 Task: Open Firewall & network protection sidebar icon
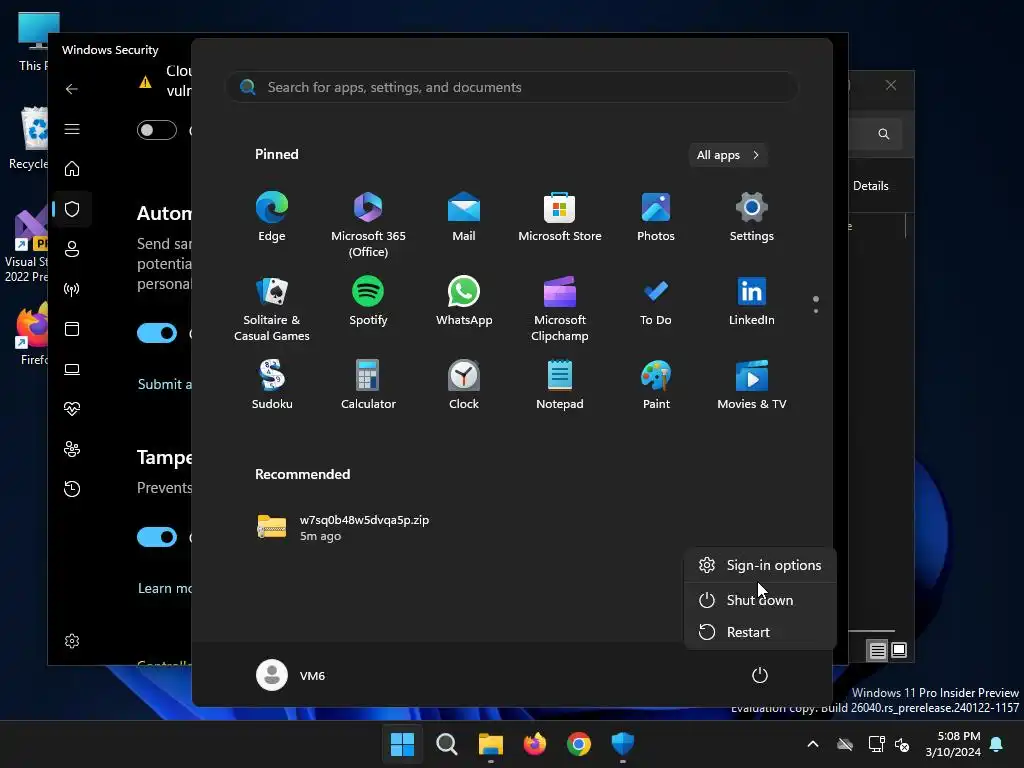tap(72, 289)
